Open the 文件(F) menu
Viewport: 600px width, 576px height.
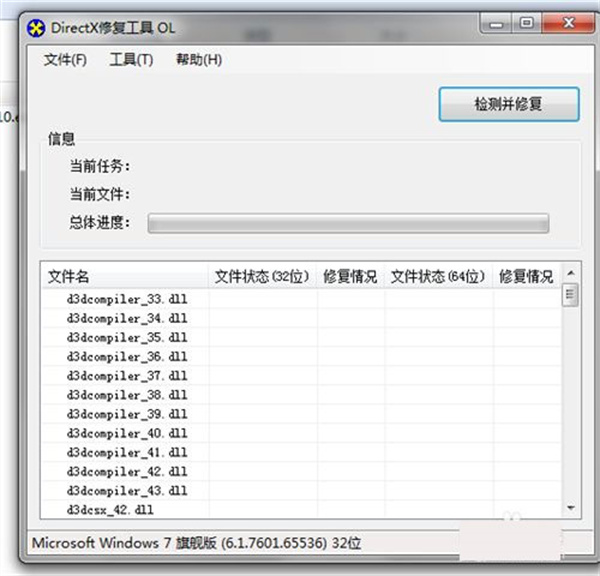(65, 60)
